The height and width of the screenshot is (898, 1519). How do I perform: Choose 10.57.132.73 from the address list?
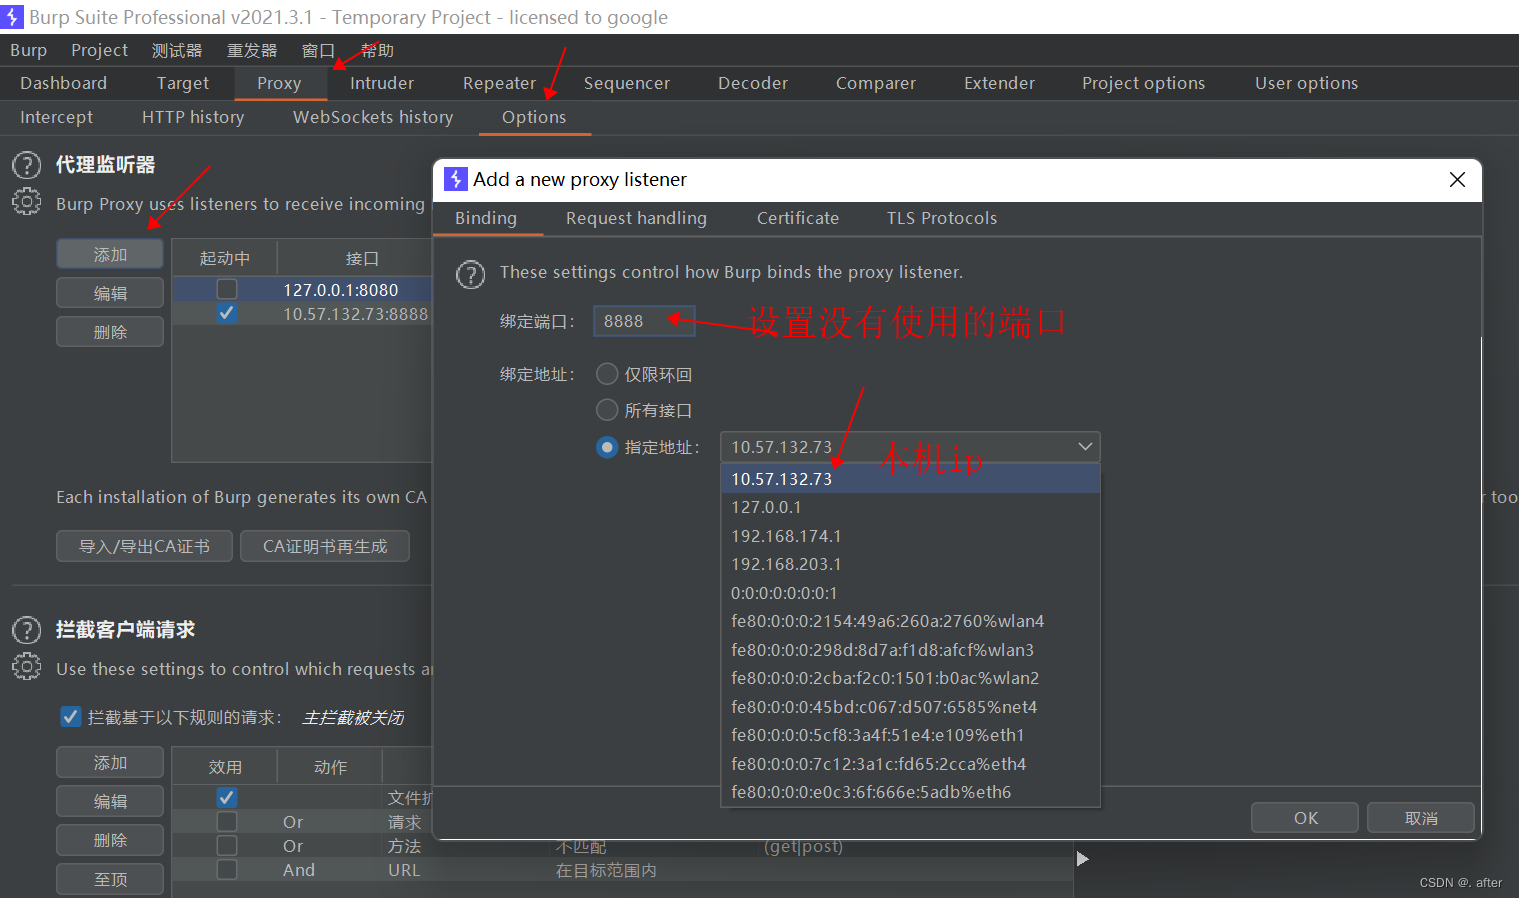(910, 479)
